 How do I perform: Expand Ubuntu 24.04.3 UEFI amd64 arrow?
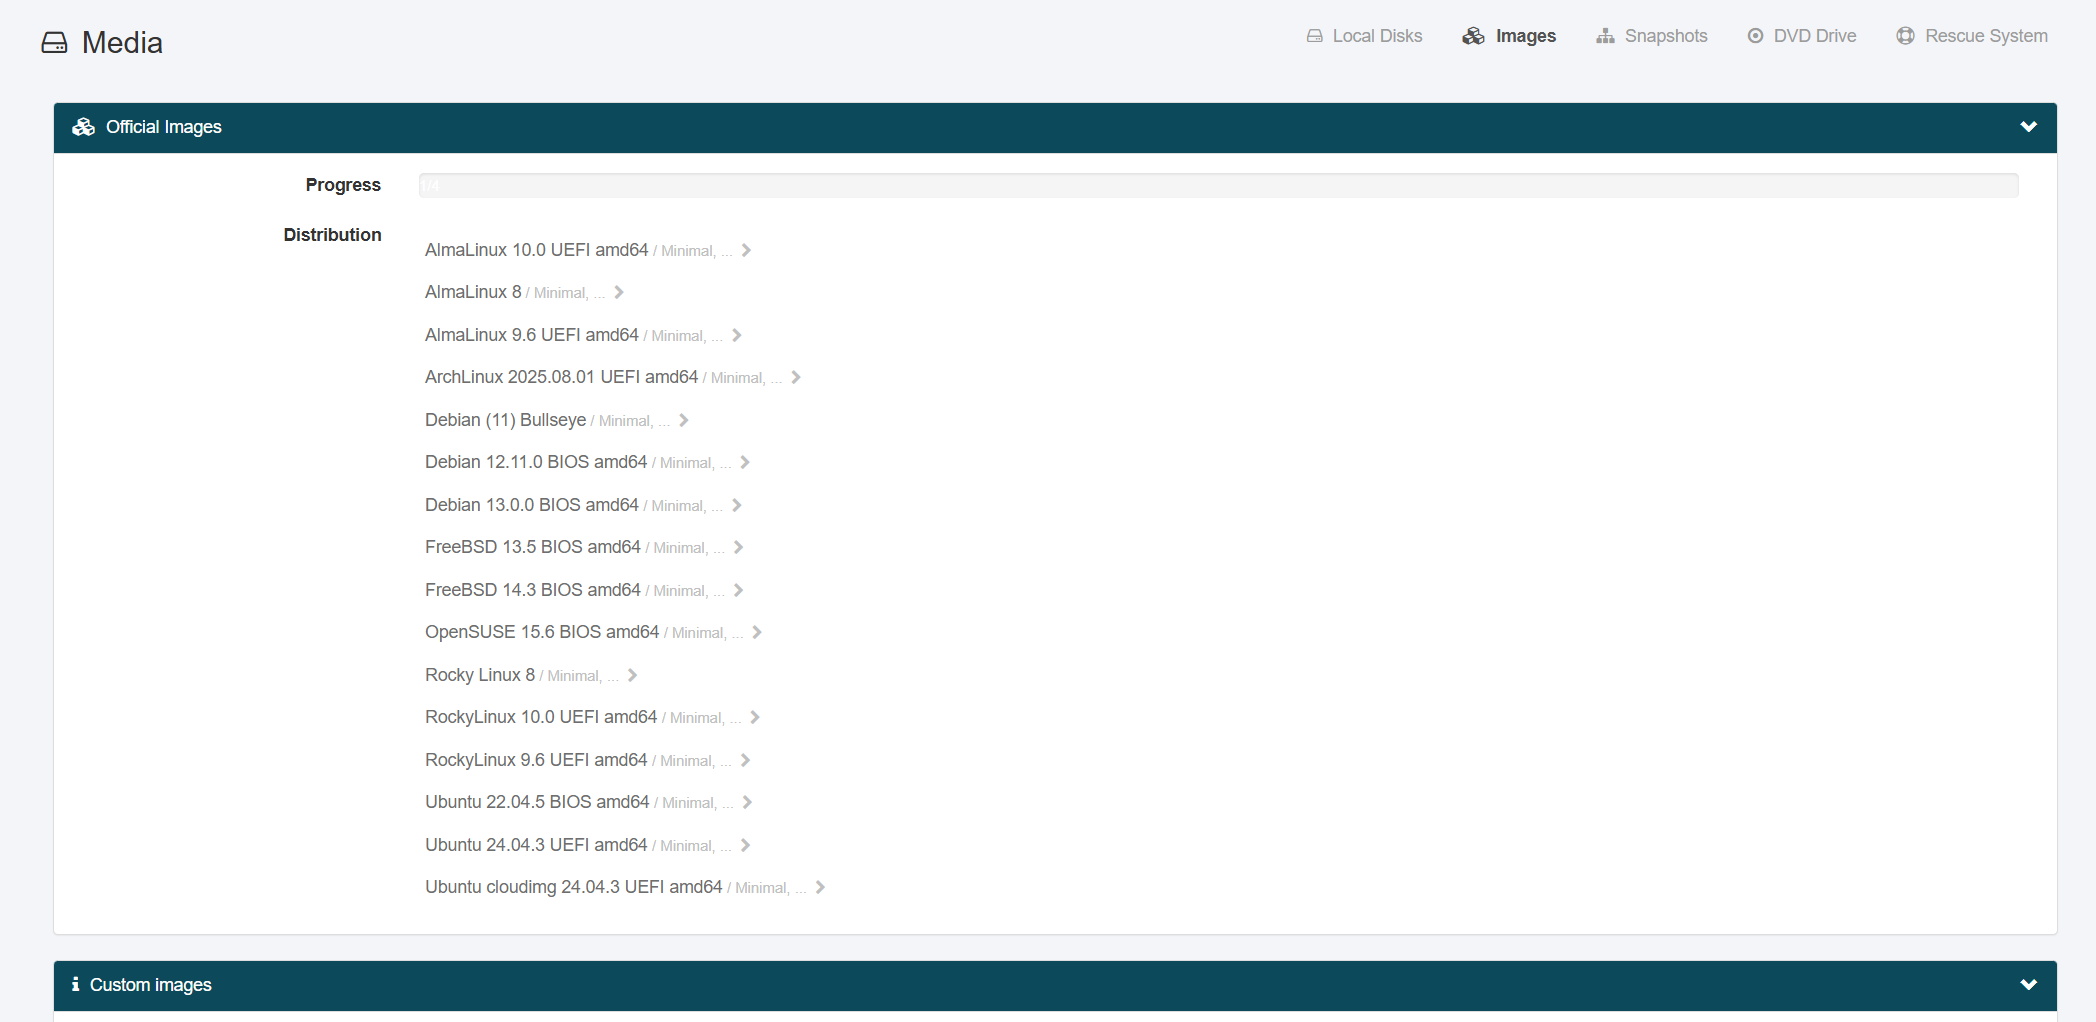coord(745,845)
